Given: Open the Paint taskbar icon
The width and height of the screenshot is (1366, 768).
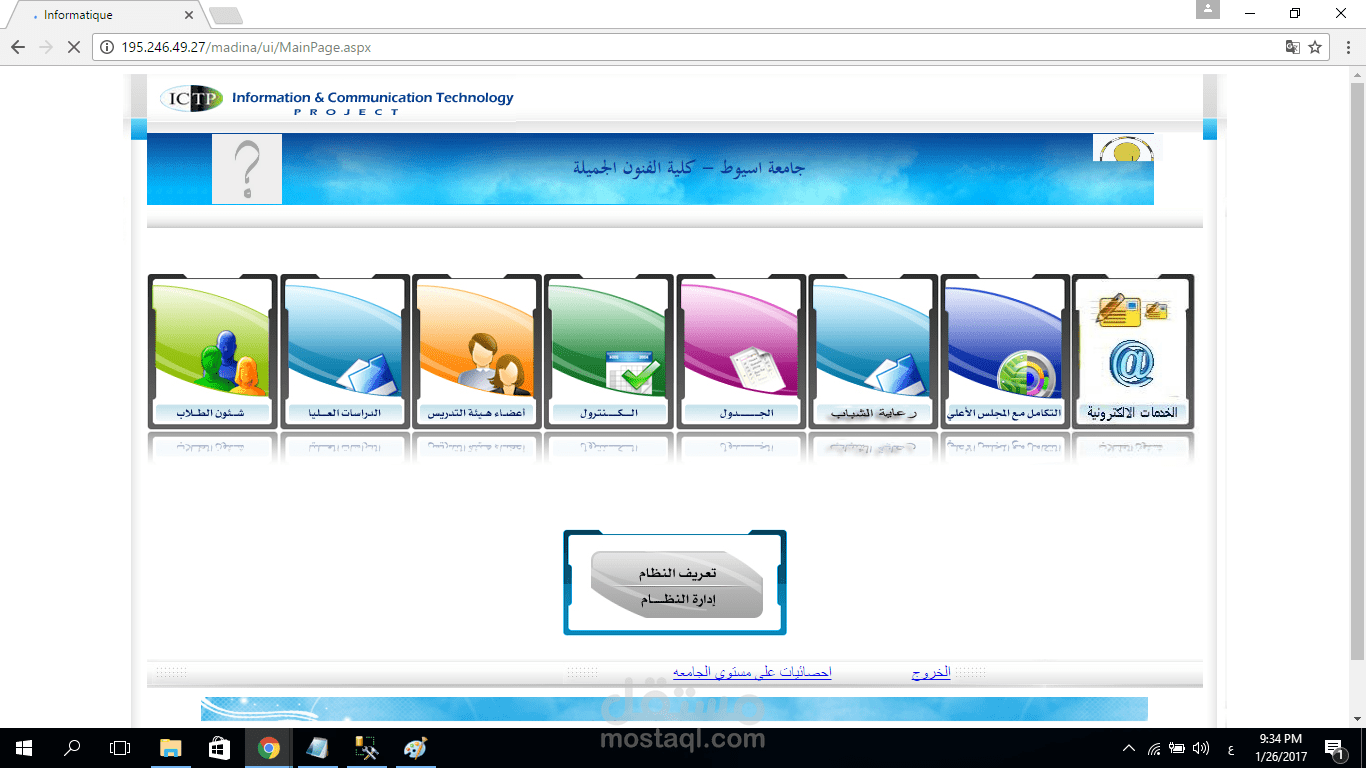Looking at the screenshot, I should (414, 748).
